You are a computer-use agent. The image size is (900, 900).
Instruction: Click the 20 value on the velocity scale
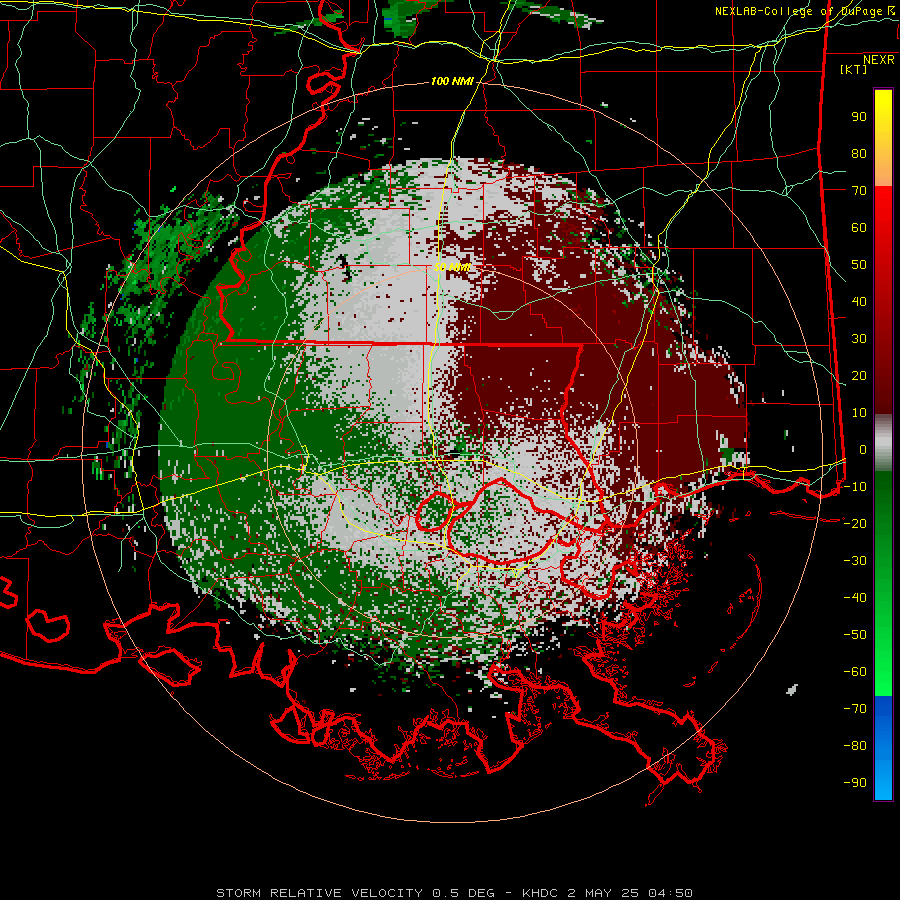coord(859,375)
